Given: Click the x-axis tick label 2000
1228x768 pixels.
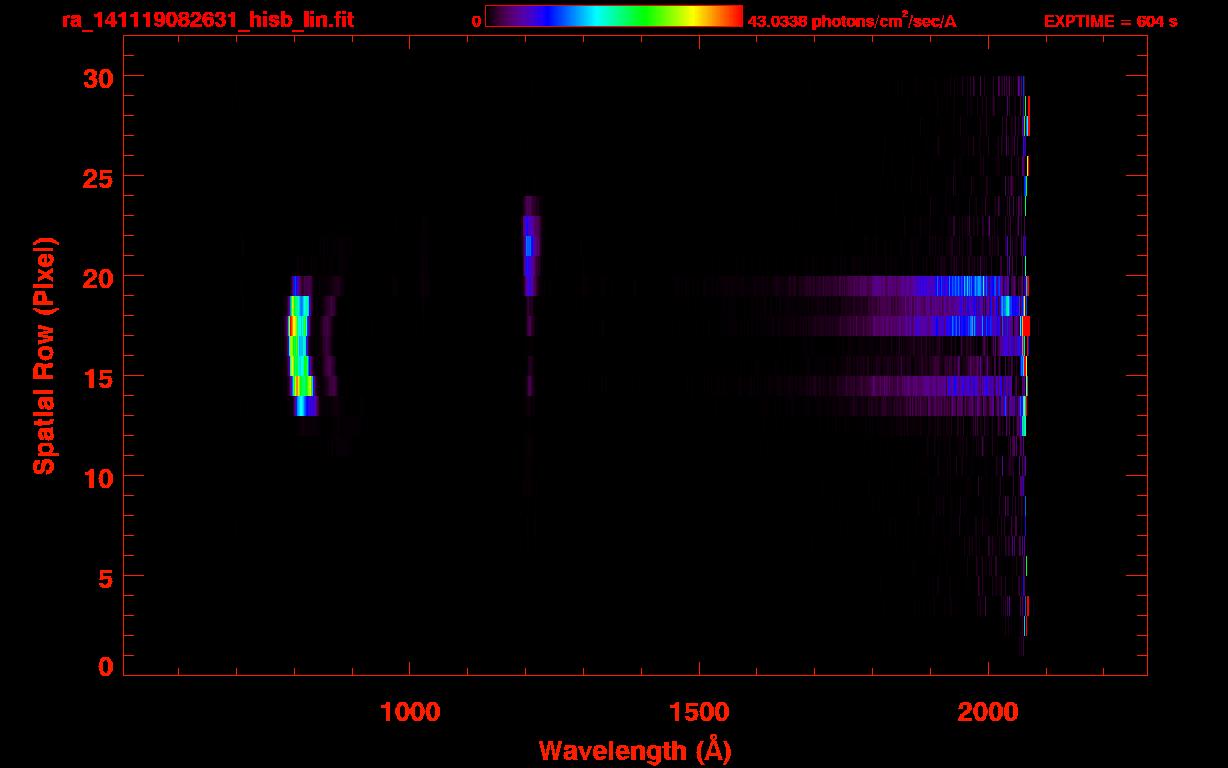Looking at the screenshot, I should point(988,712).
